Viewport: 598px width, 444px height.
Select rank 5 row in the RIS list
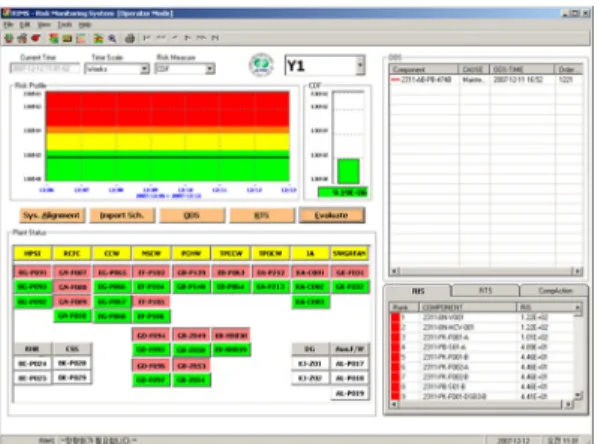point(482,357)
